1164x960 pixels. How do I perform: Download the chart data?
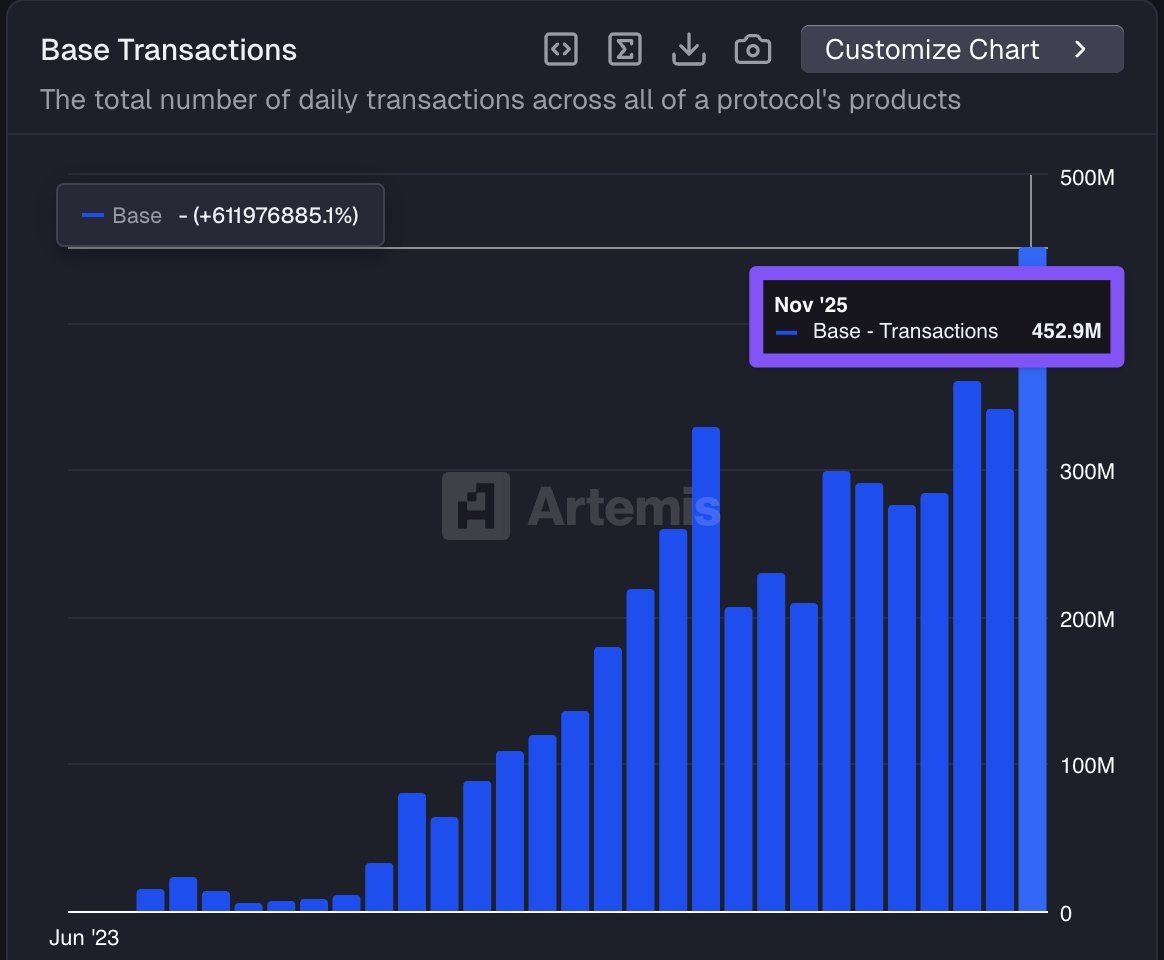coord(689,49)
